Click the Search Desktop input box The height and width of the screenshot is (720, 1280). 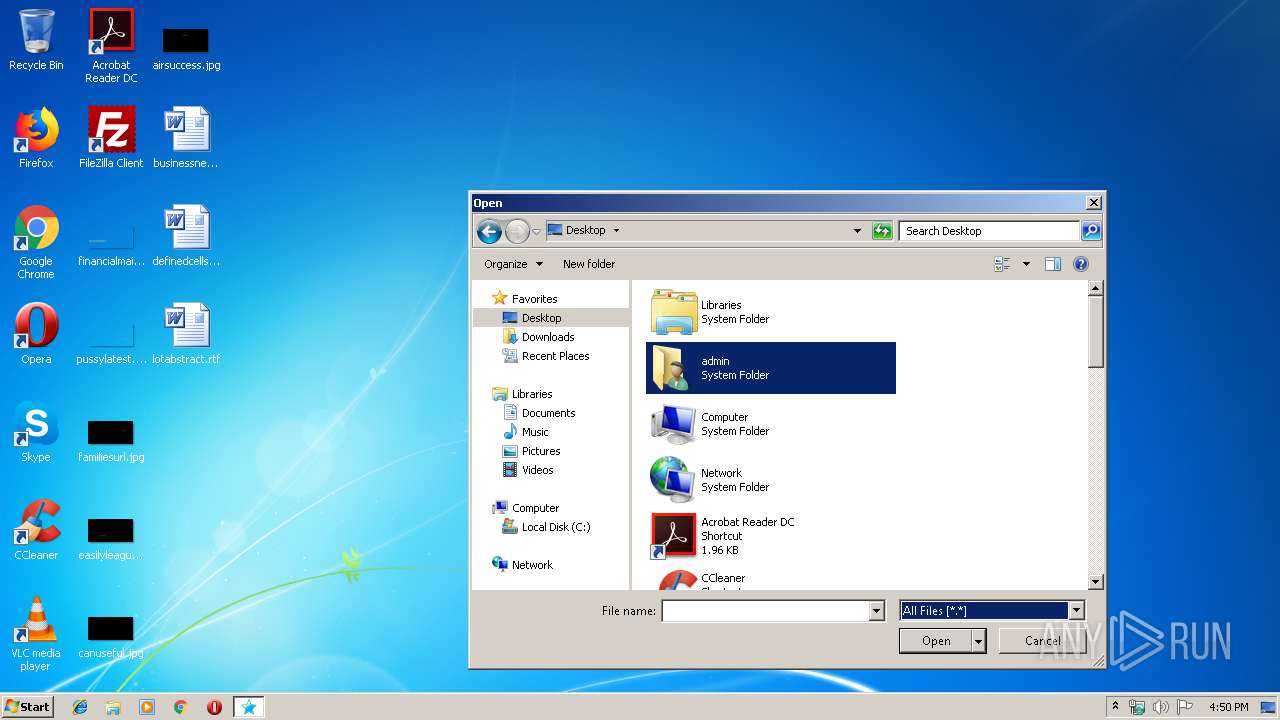990,231
